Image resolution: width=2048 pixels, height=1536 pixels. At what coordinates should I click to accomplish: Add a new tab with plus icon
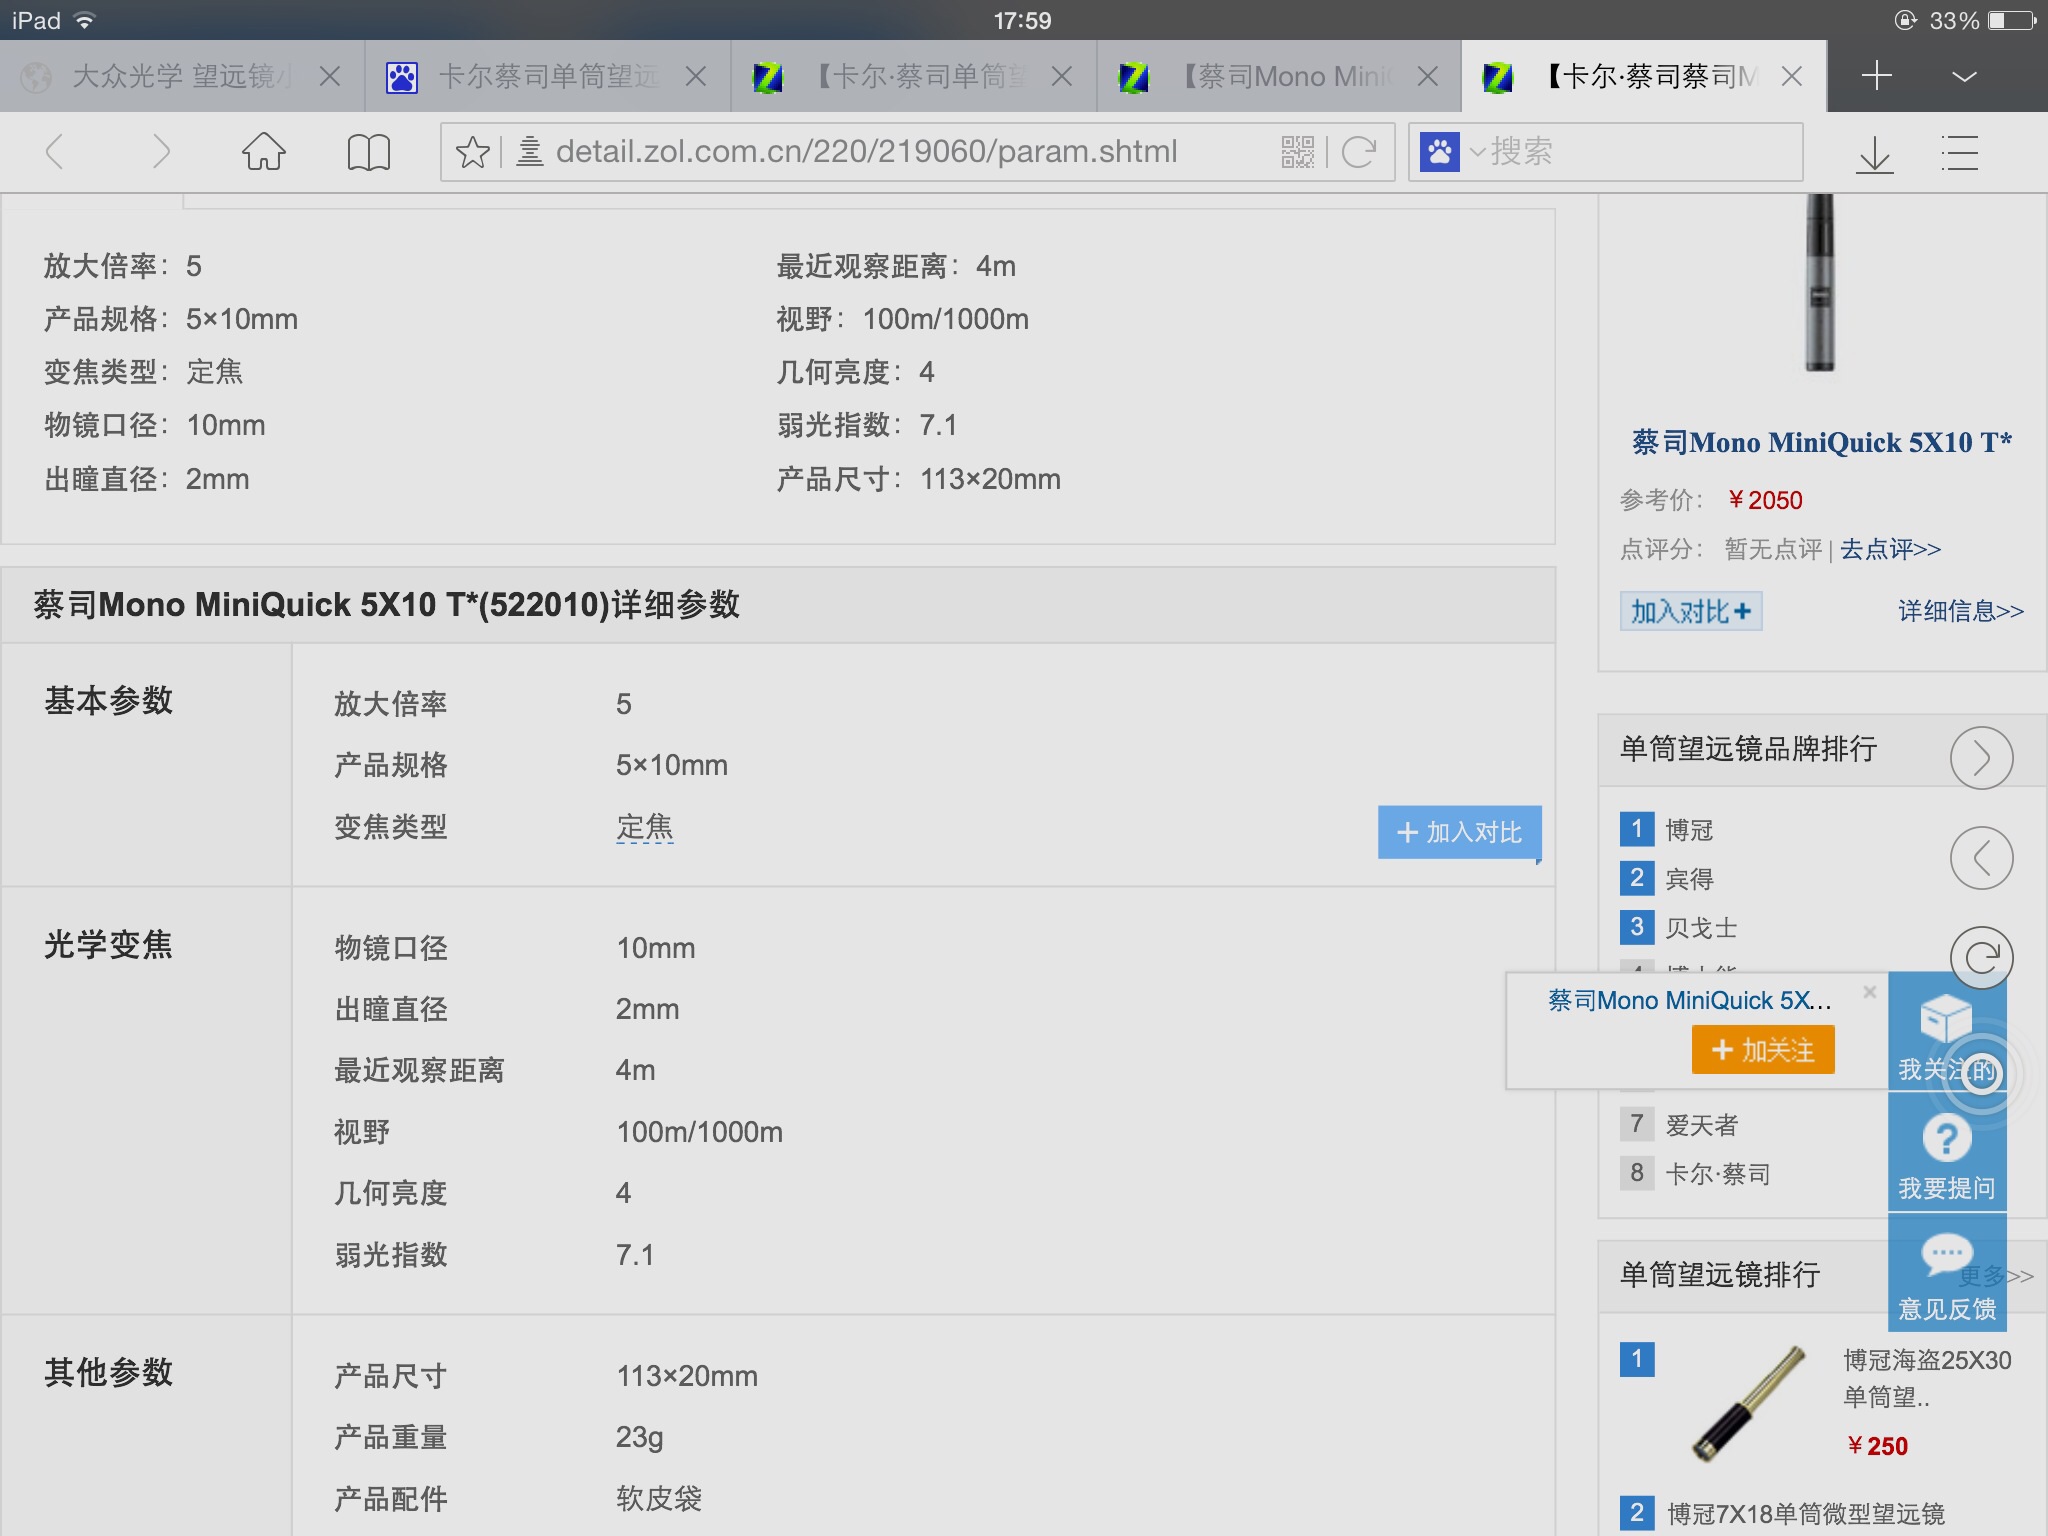point(1877,76)
